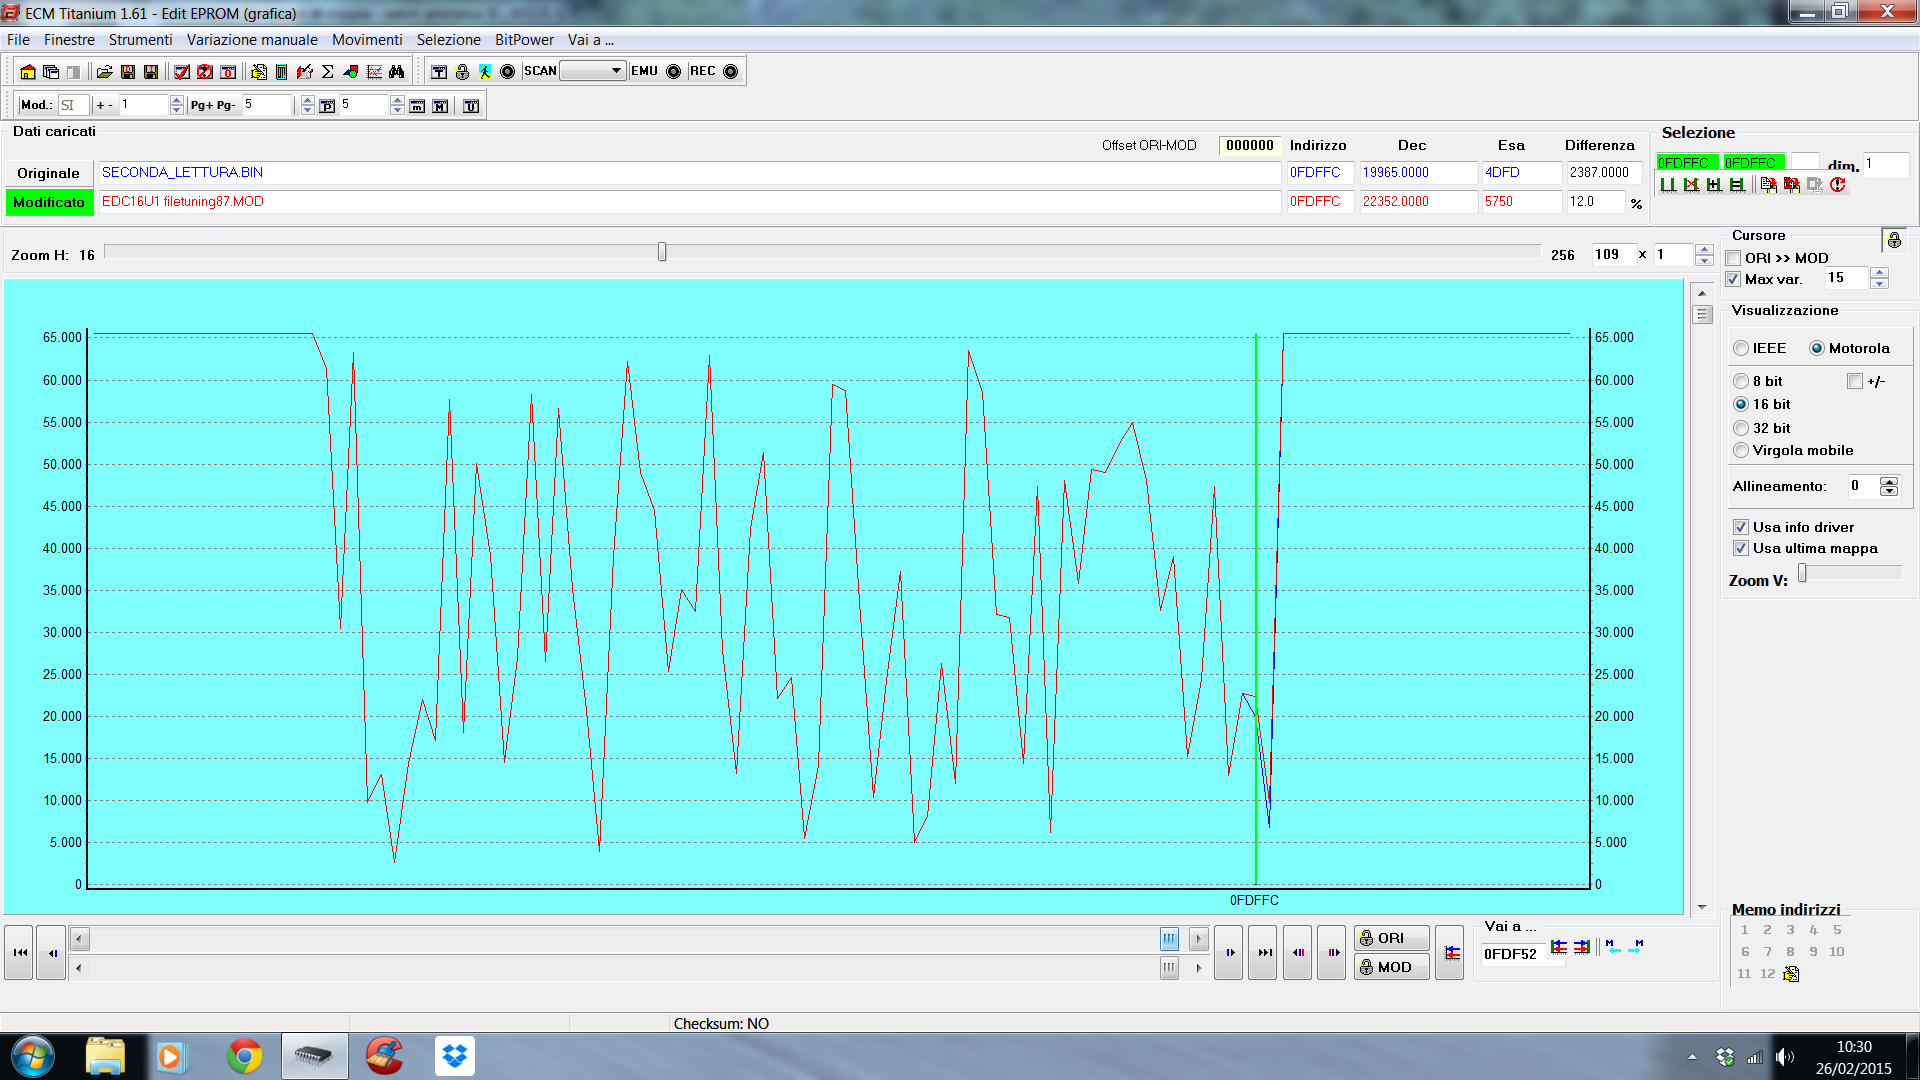1920x1080 pixels.
Task: Click the Zoom H slider handle
Action: [662, 253]
